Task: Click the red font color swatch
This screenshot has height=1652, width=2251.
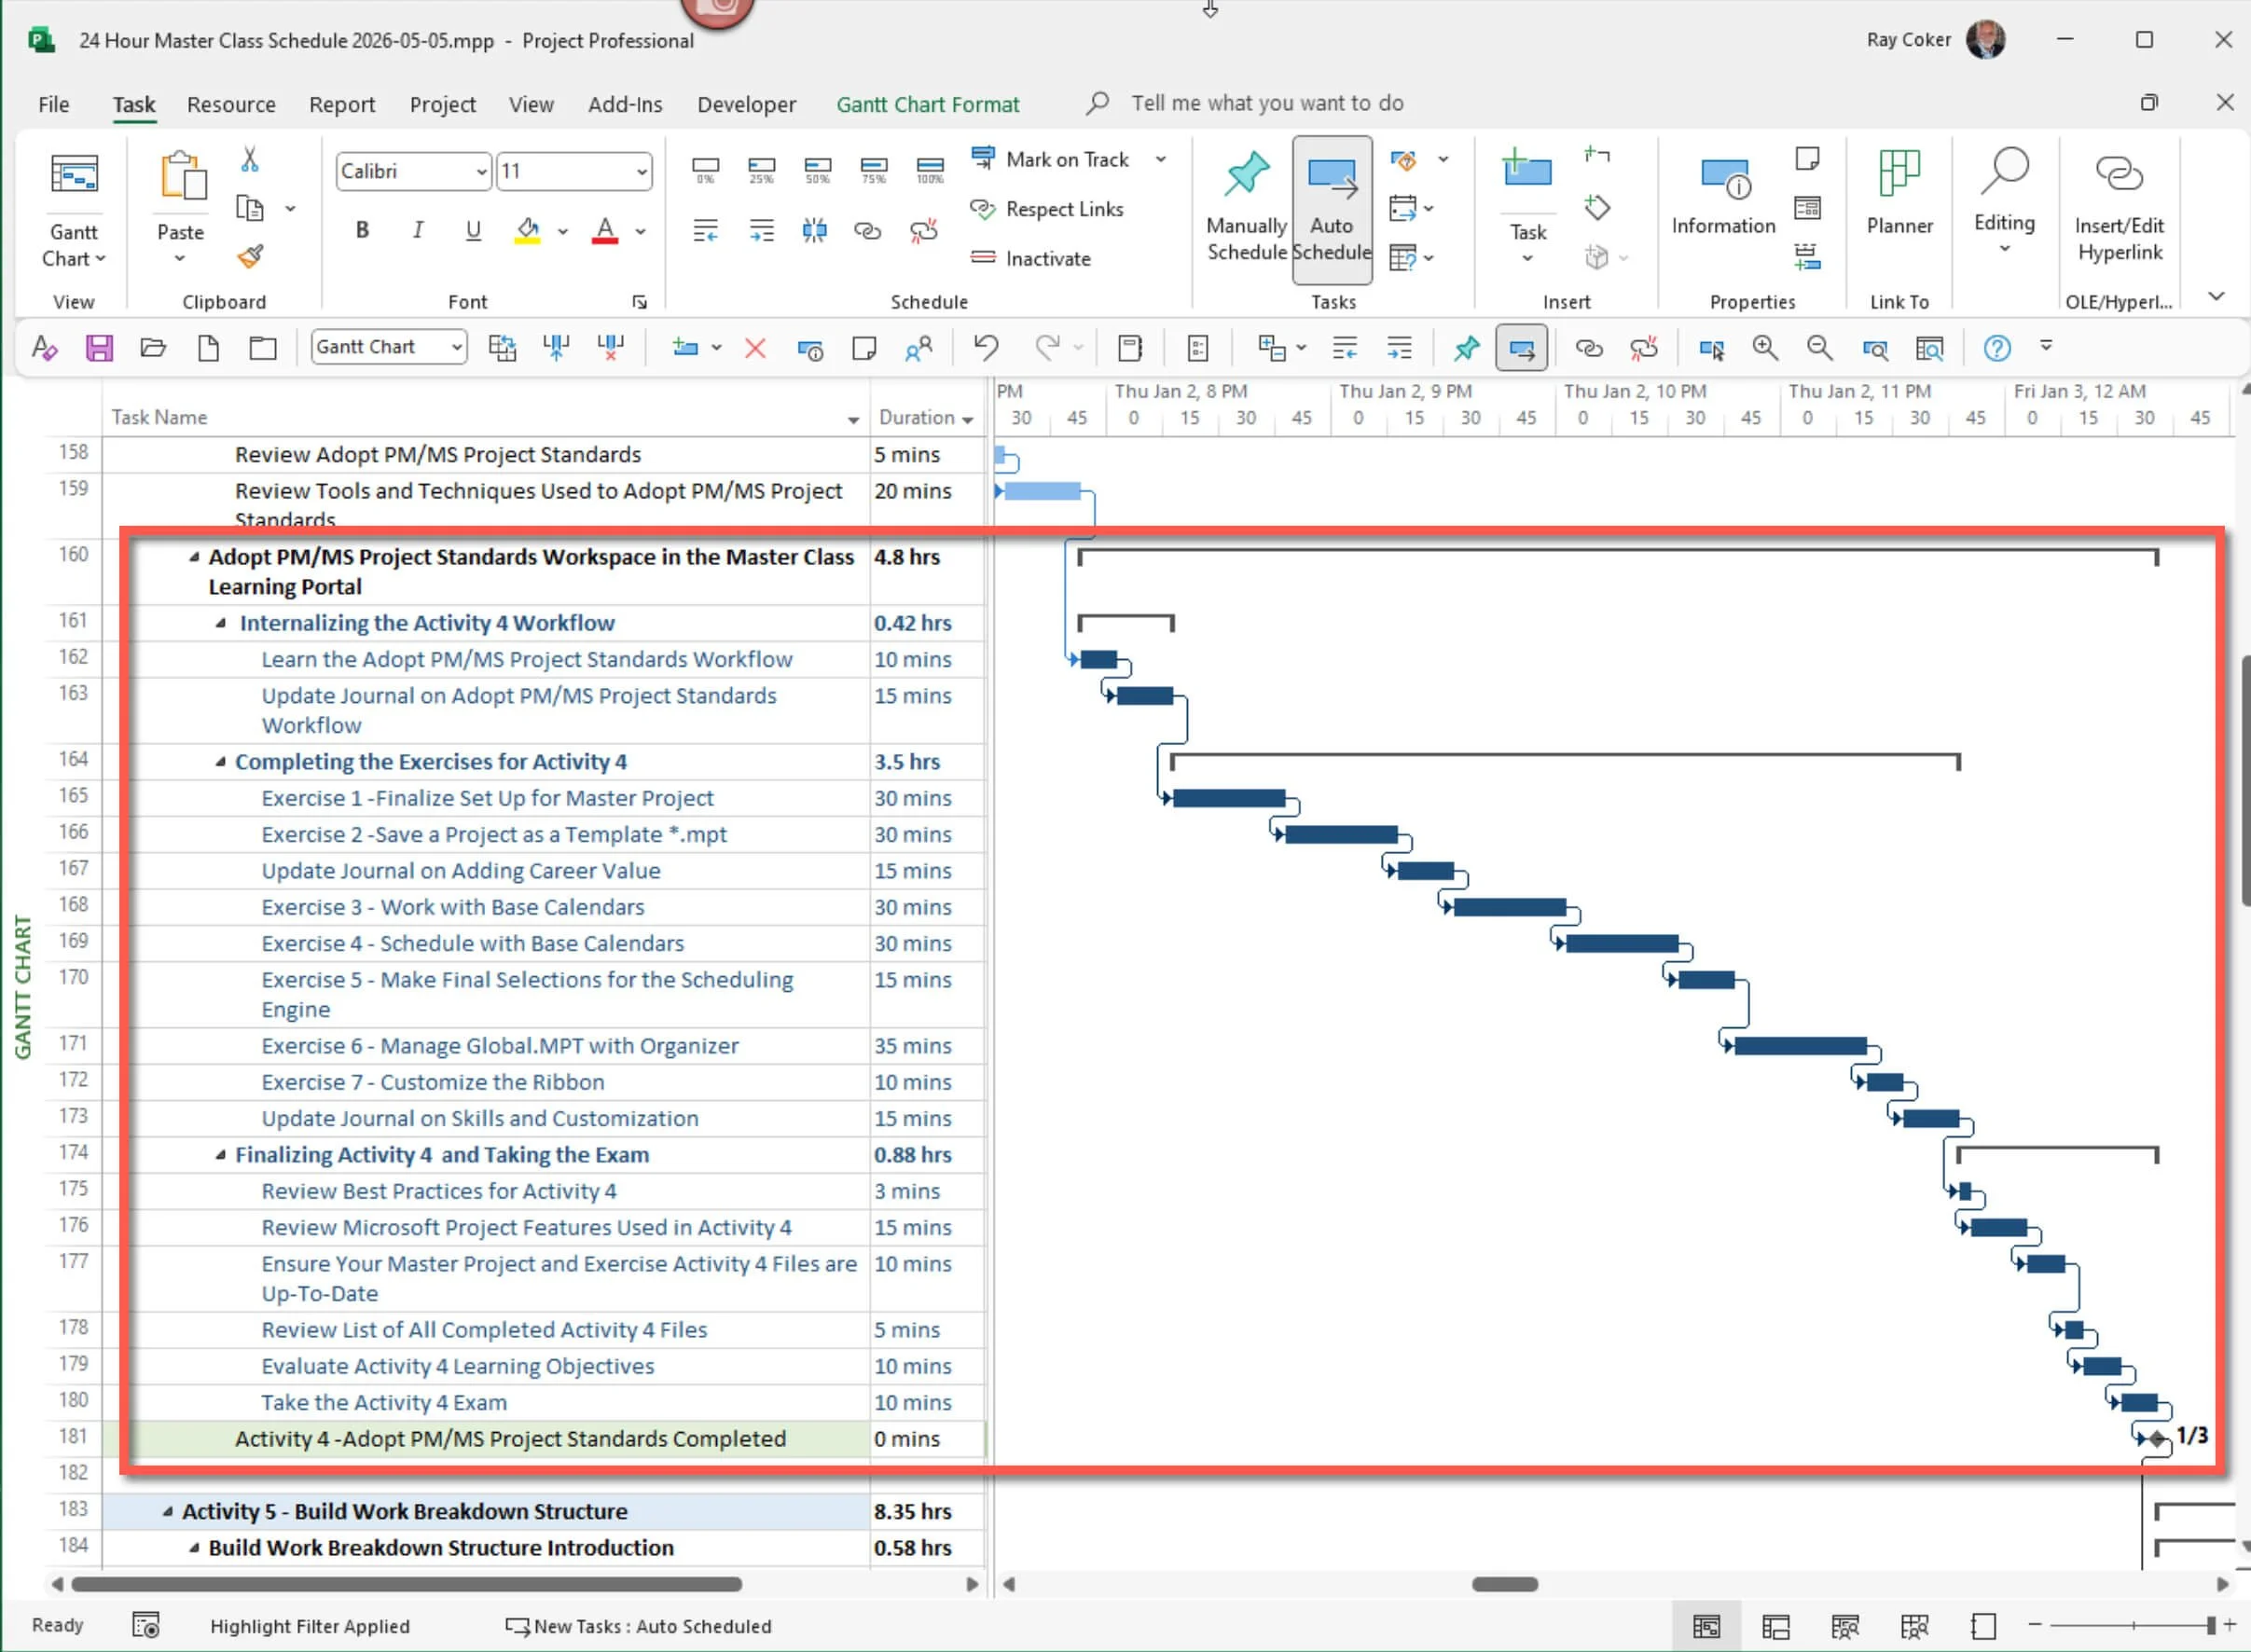Action: click(605, 231)
